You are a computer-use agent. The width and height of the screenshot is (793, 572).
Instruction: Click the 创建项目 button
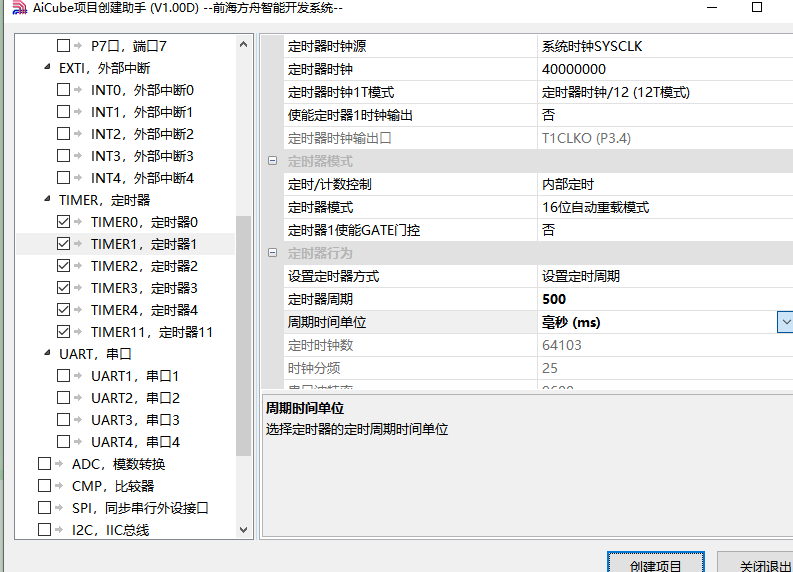(x=655, y=563)
